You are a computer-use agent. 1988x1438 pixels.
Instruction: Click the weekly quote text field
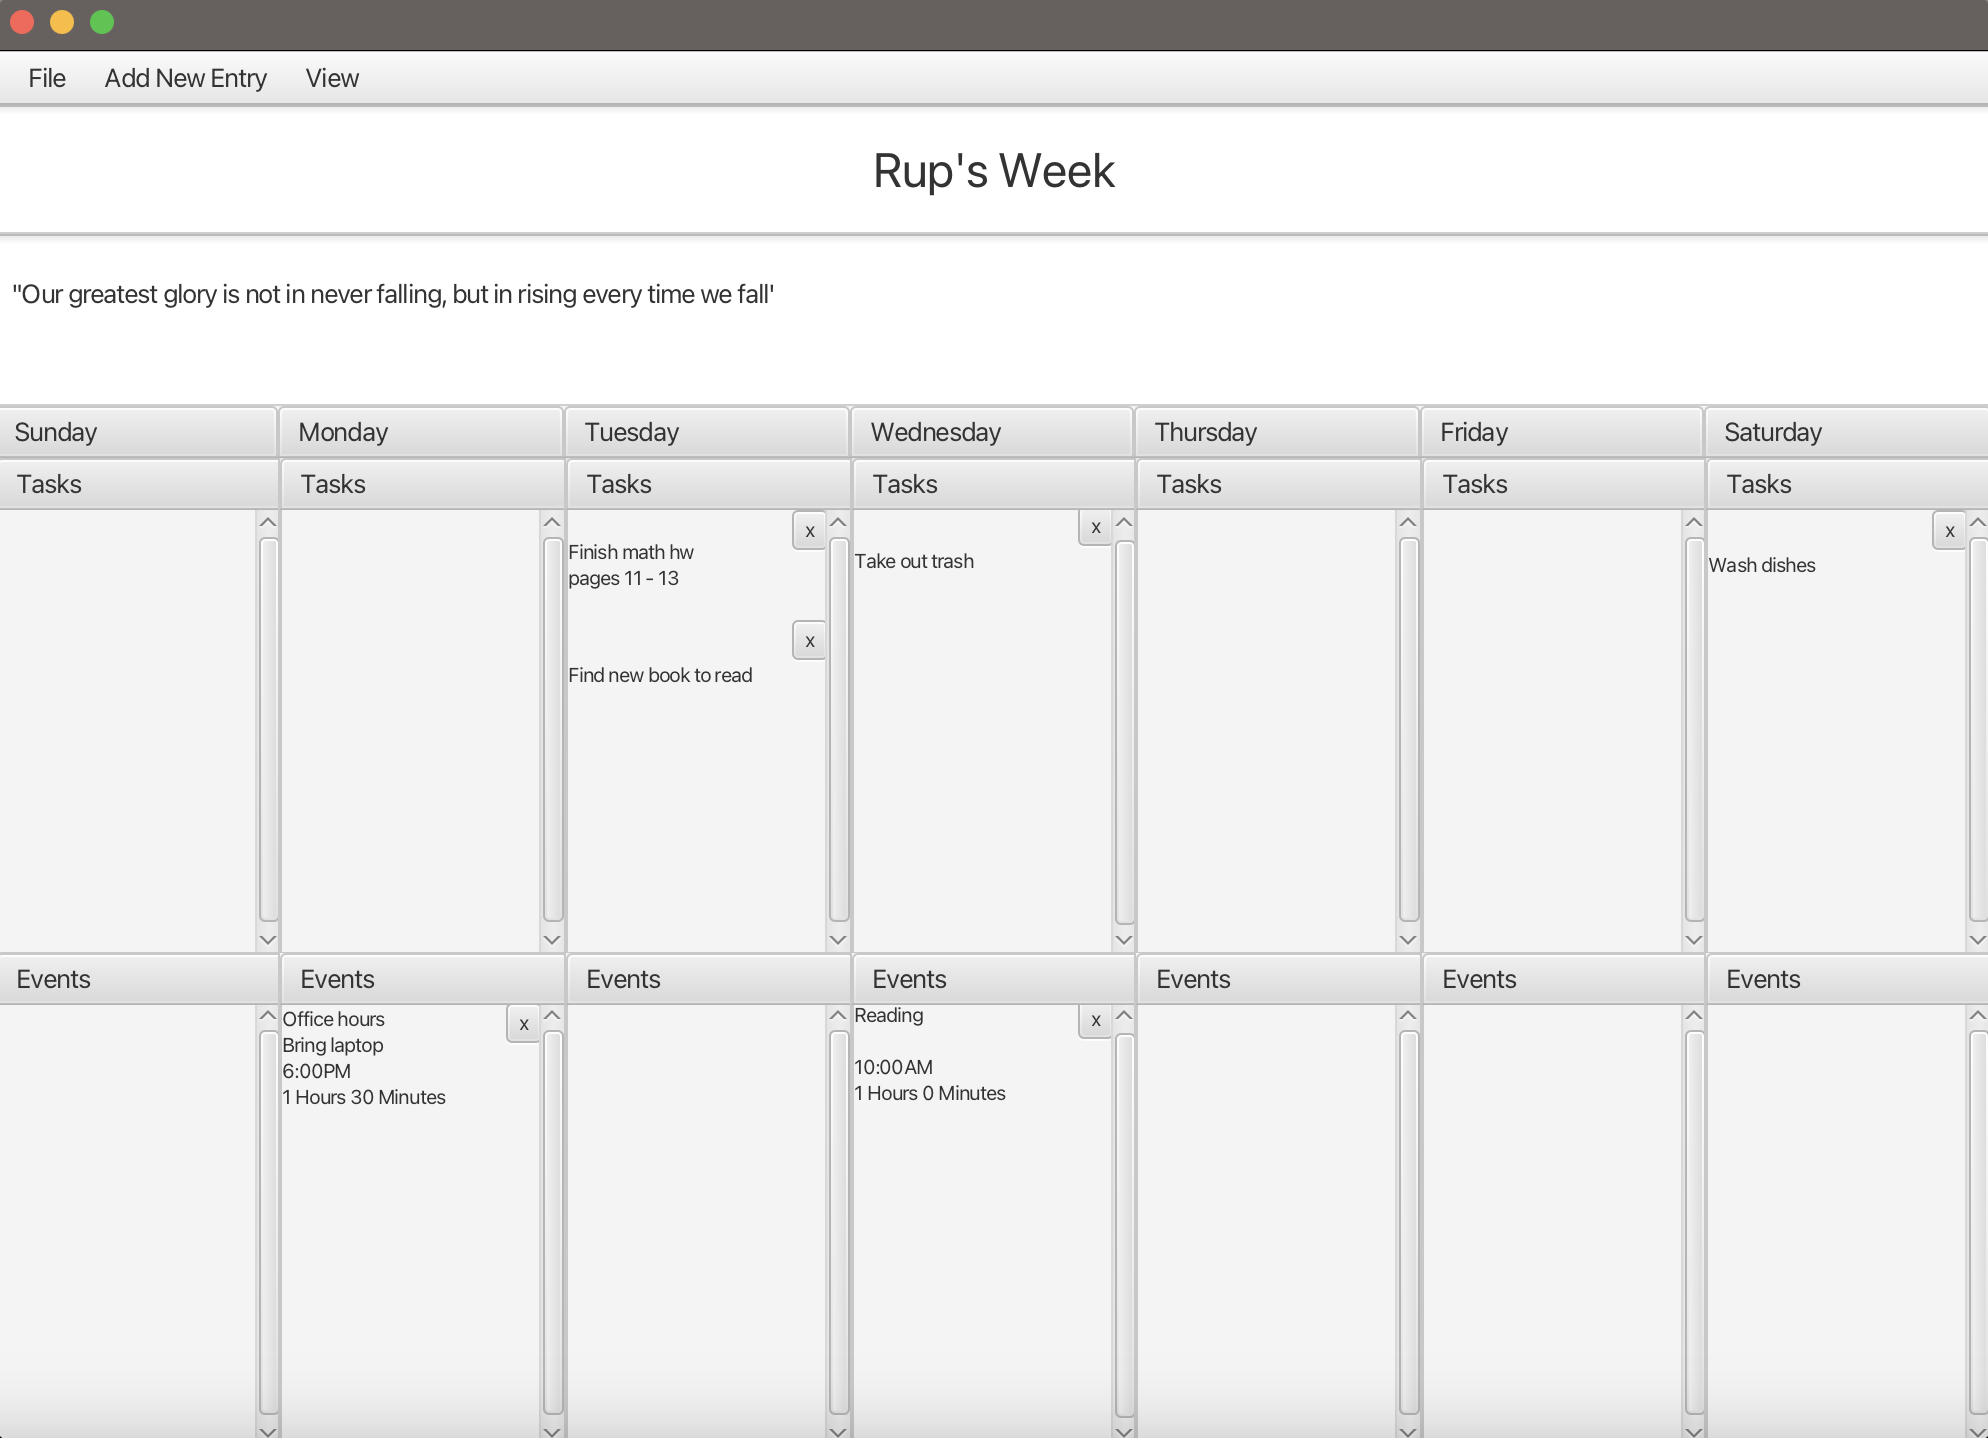(393, 295)
